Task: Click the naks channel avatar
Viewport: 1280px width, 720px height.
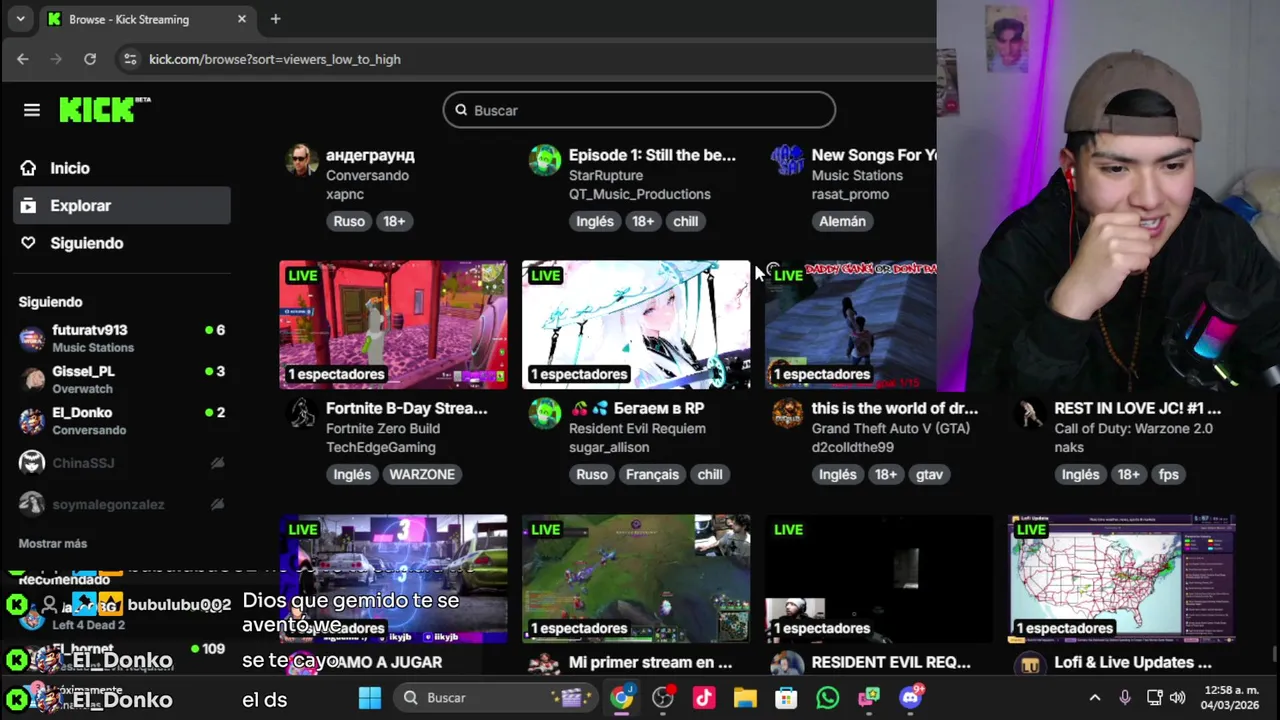Action: click(1030, 413)
